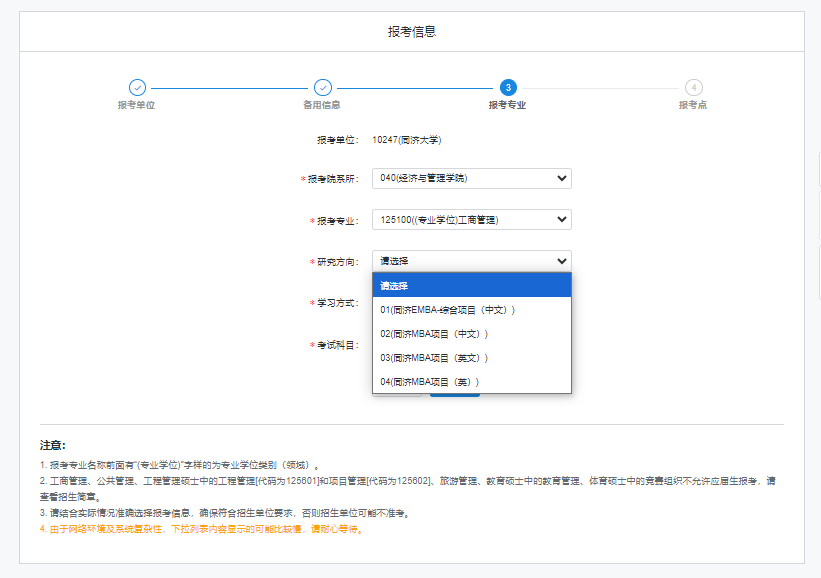
Task: Choose the highlighted 请选择 default option
Action: click(470, 285)
